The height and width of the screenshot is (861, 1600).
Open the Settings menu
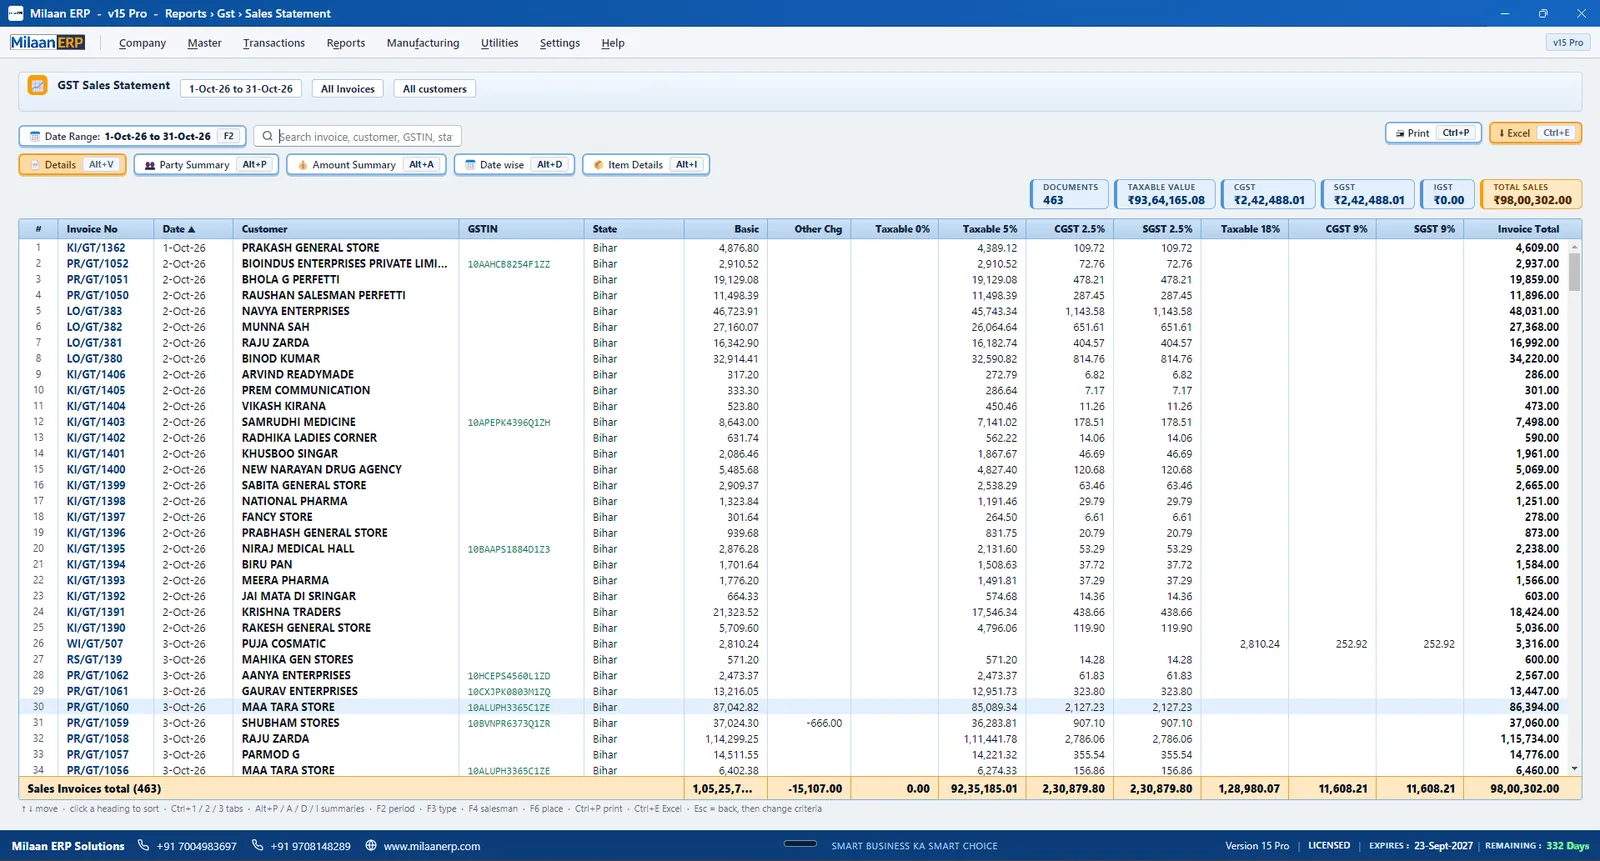point(560,43)
